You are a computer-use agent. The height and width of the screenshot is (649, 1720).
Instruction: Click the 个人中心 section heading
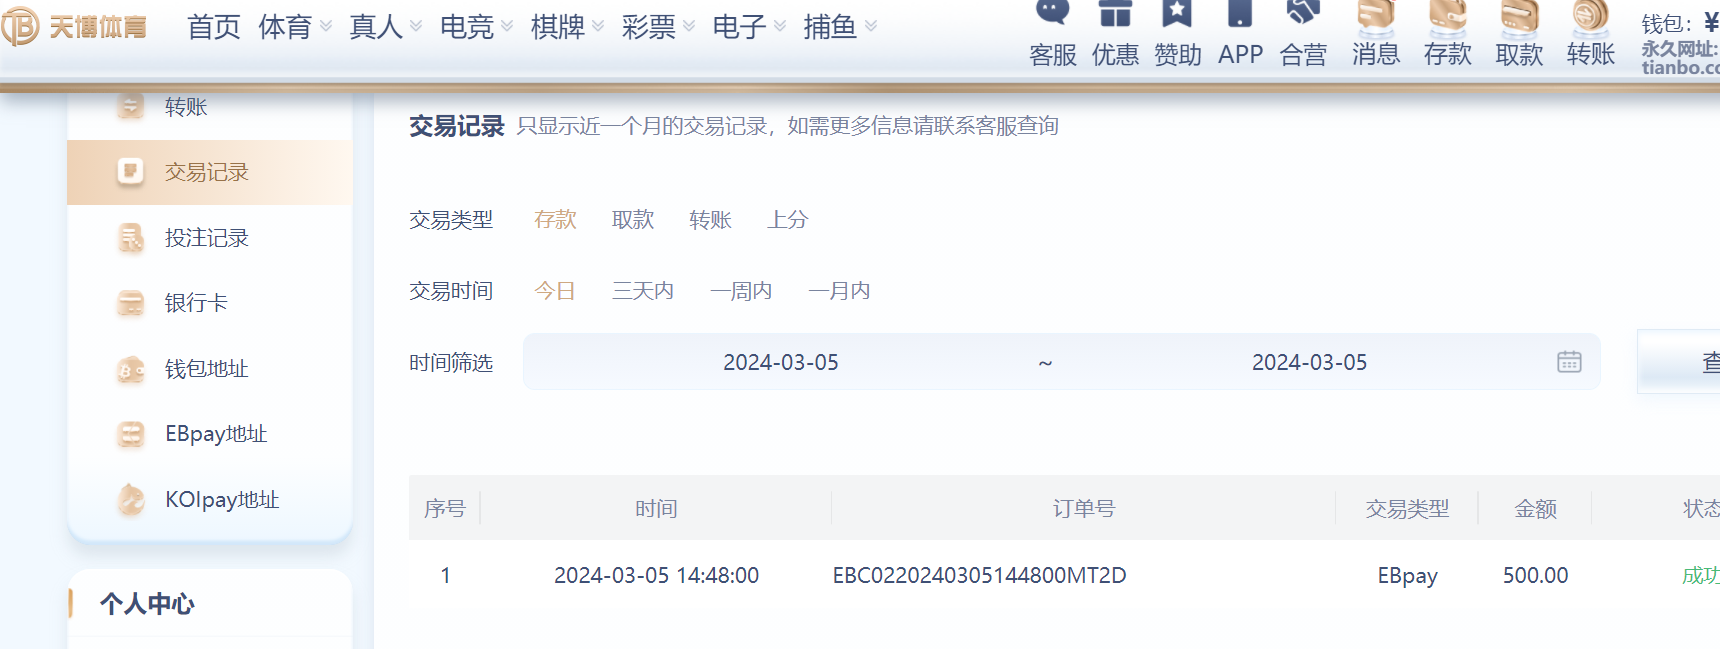[x=147, y=604]
